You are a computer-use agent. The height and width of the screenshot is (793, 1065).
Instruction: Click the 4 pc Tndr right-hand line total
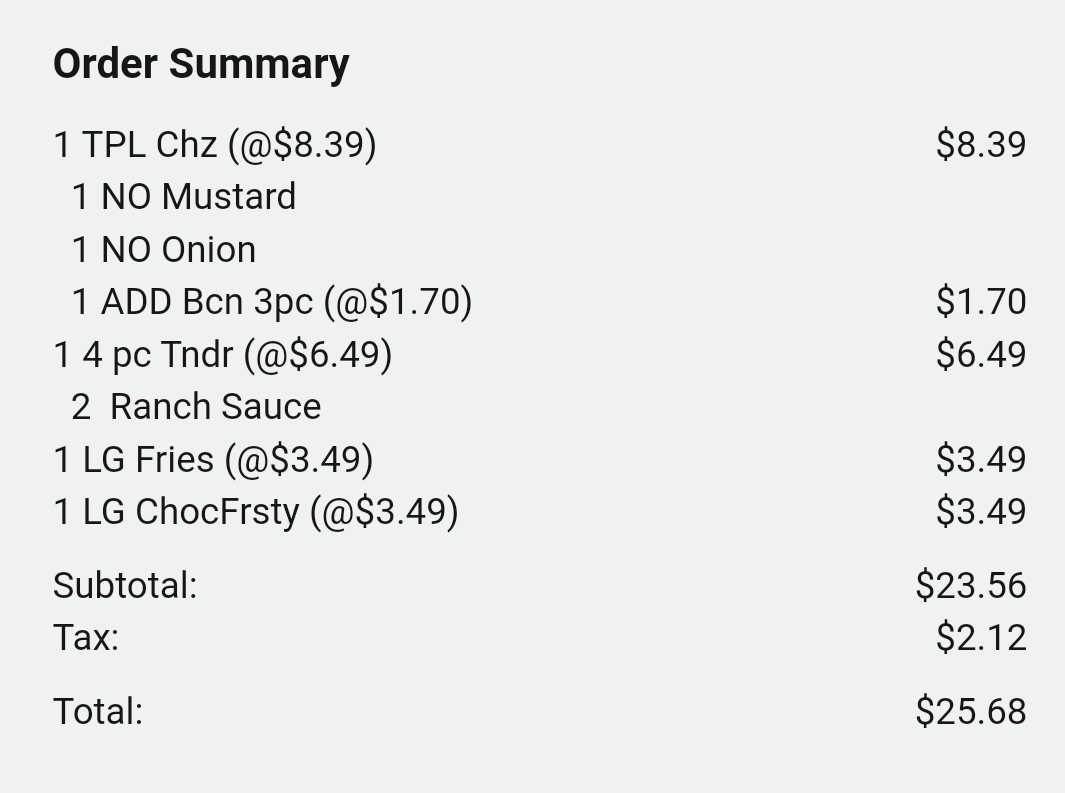coord(980,354)
